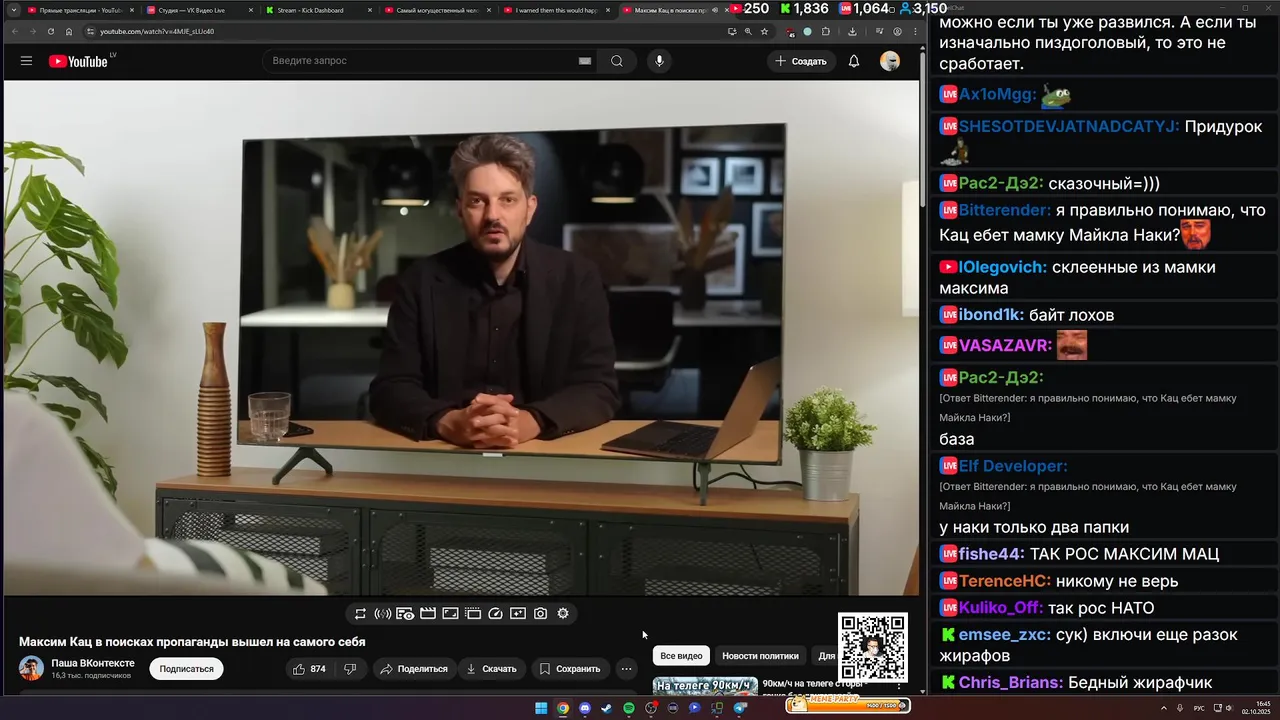
Task: Start voice search with the microphone icon
Action: pos(659,61)
